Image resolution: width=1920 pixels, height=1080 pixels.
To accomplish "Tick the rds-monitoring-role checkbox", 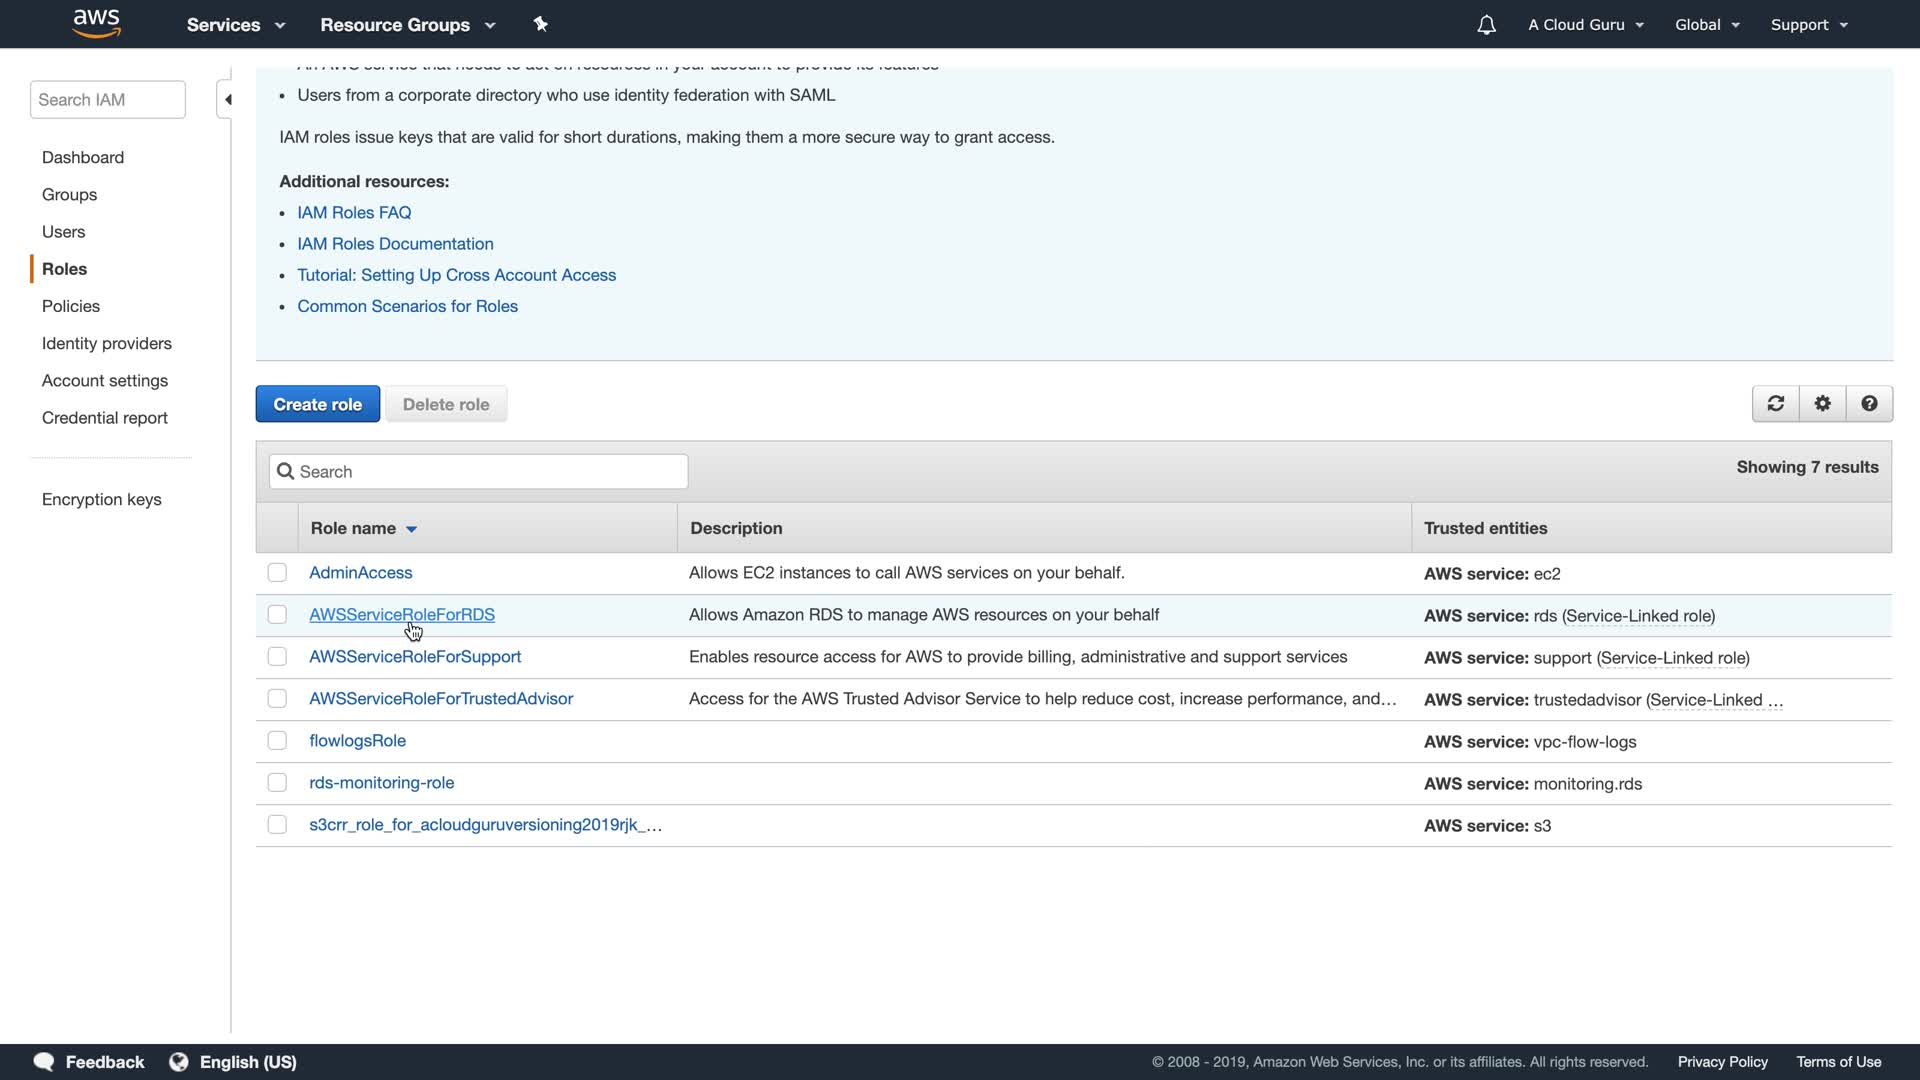I will click(277, 783).
